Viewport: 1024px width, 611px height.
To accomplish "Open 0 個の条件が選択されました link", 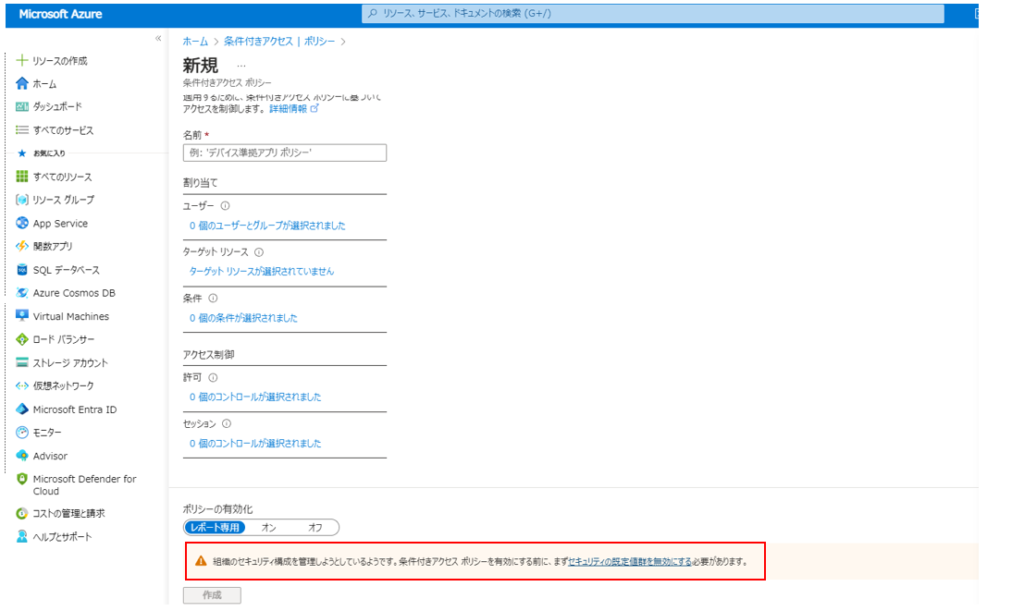I will [243, 318].
